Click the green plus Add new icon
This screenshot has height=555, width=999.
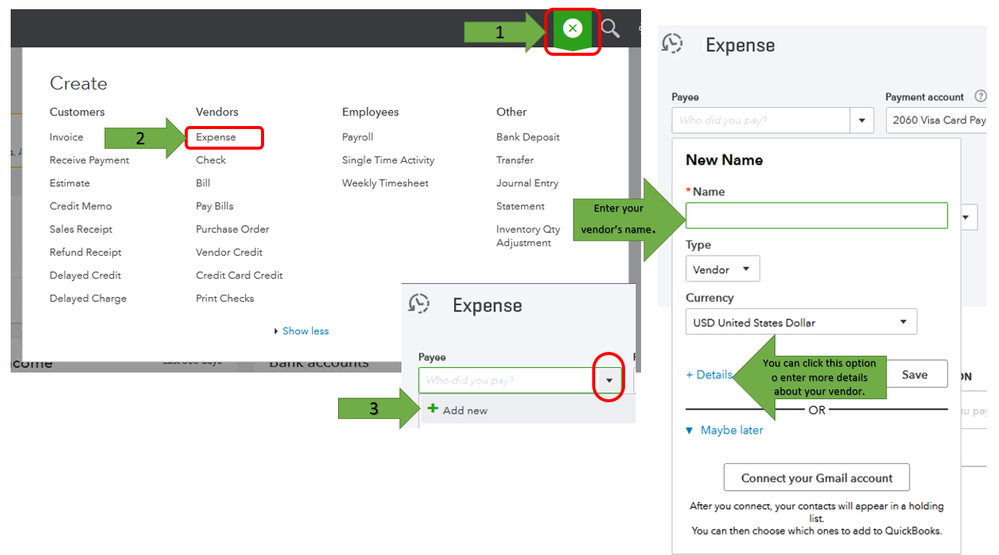433,408
